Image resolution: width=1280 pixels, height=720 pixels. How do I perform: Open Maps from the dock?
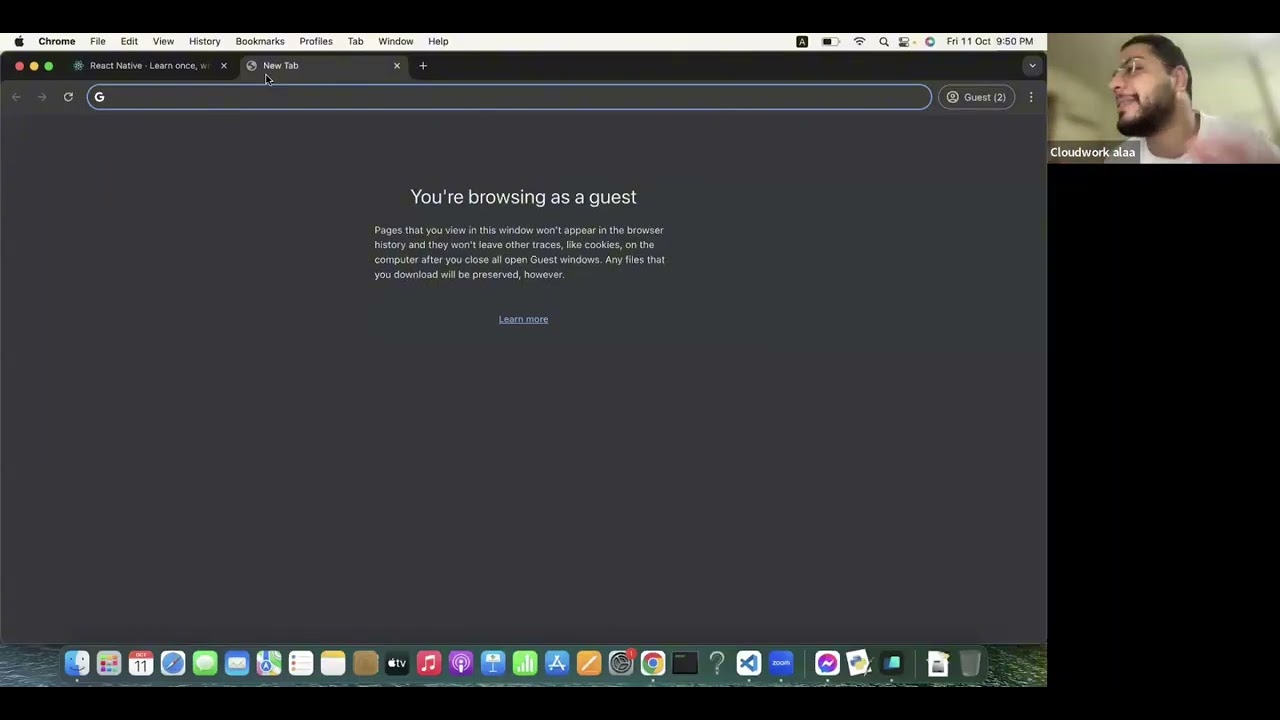click(x=269, y=663)
